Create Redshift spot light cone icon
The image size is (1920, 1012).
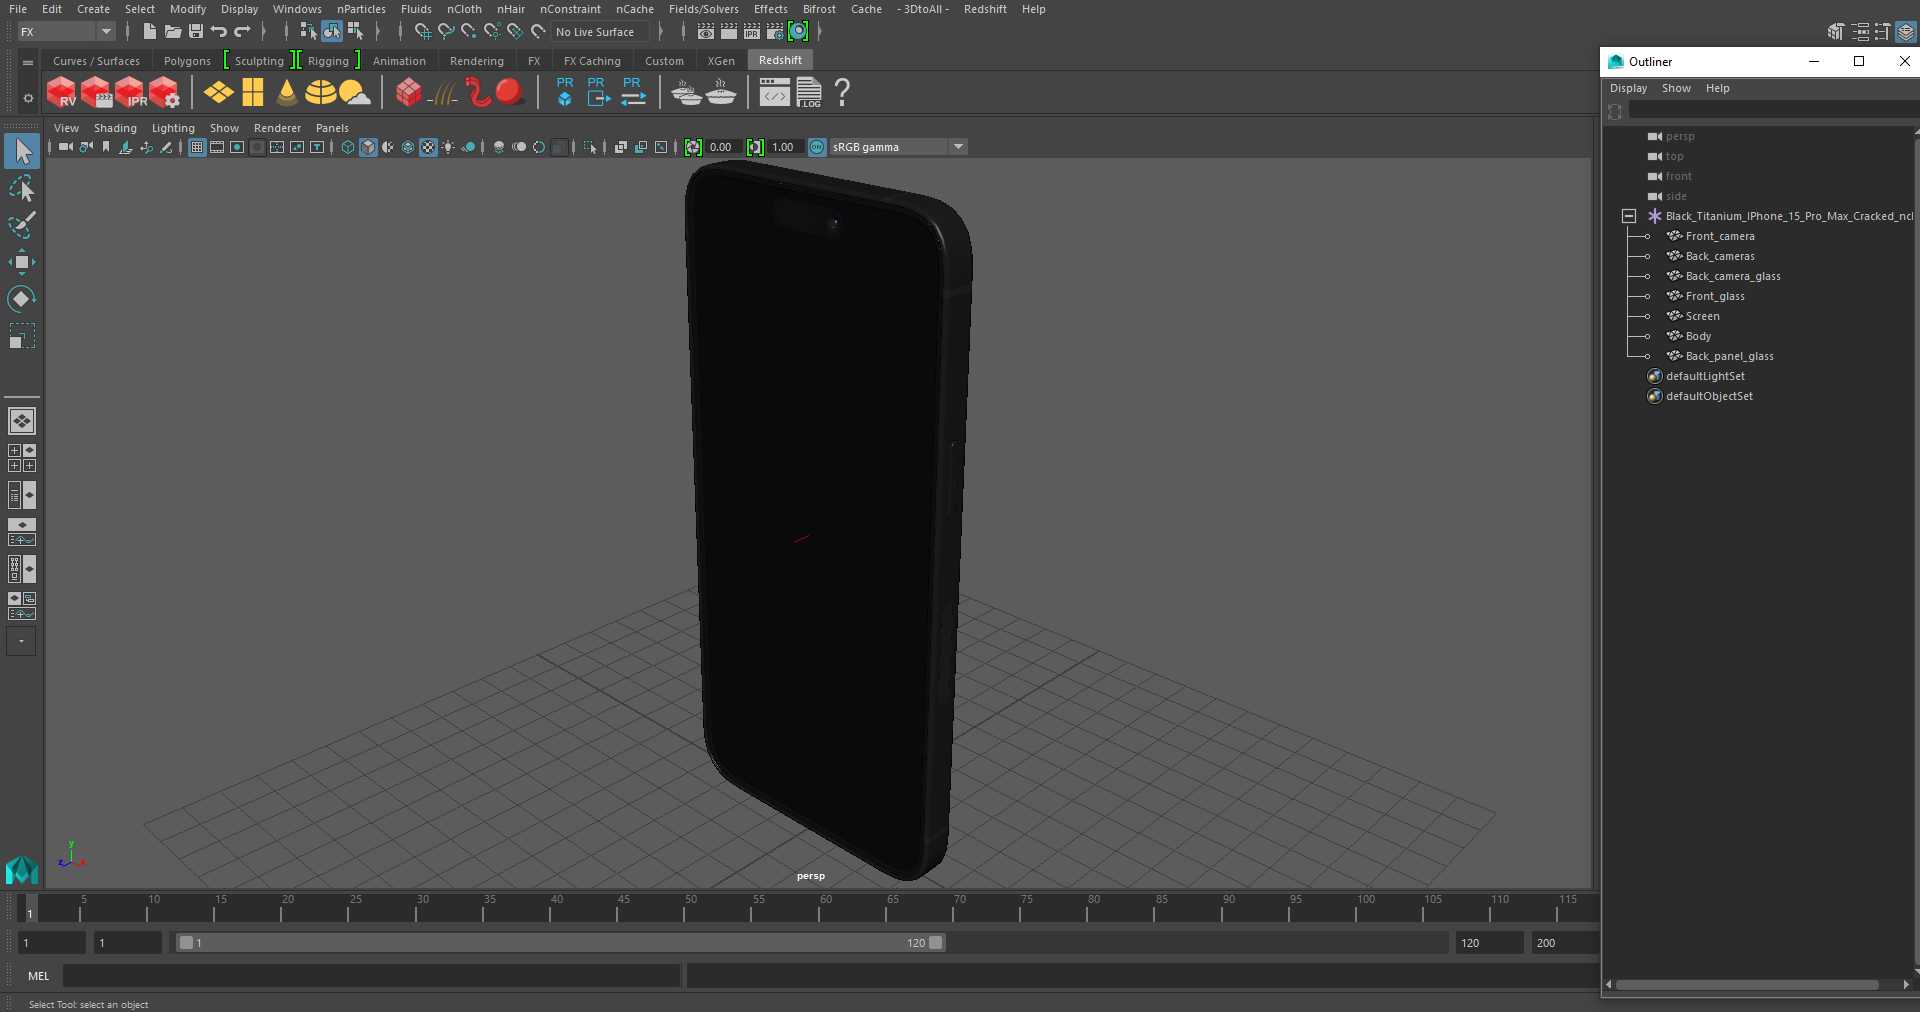point(287,93)
